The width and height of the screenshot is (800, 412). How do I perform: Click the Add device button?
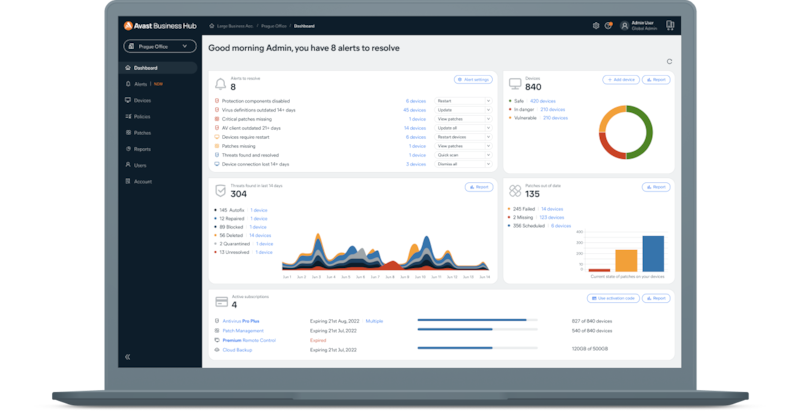[620, 79]
